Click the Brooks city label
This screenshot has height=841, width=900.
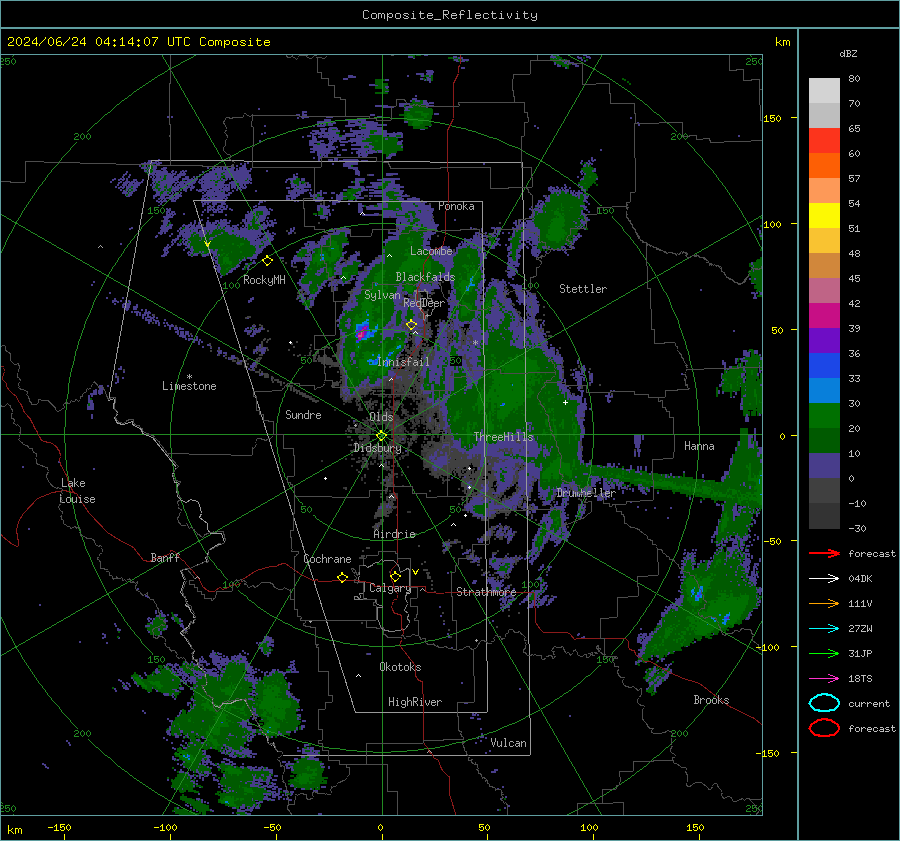[x=711, y=700]
